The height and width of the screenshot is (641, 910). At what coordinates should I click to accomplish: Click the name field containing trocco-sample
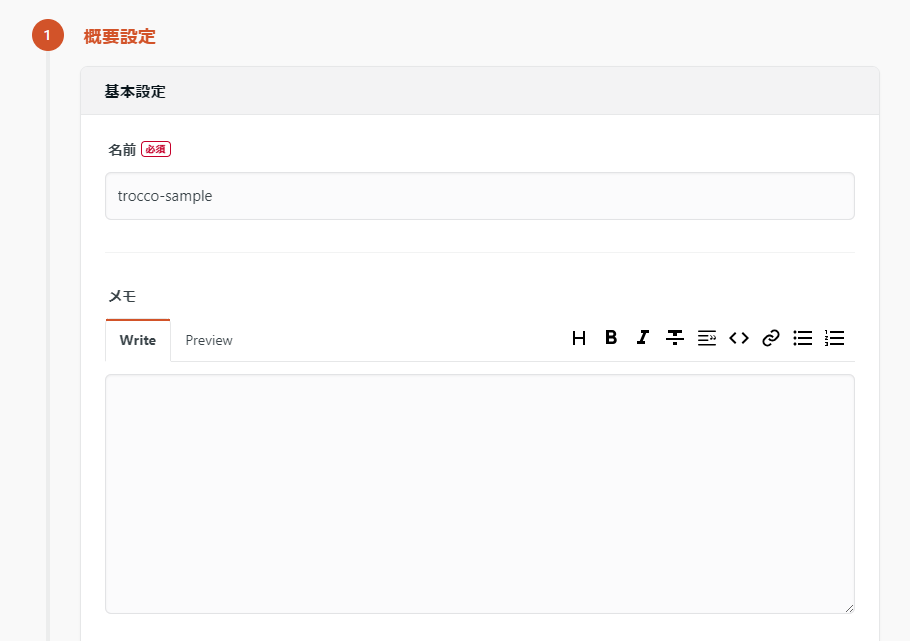(x=479, y=196)
